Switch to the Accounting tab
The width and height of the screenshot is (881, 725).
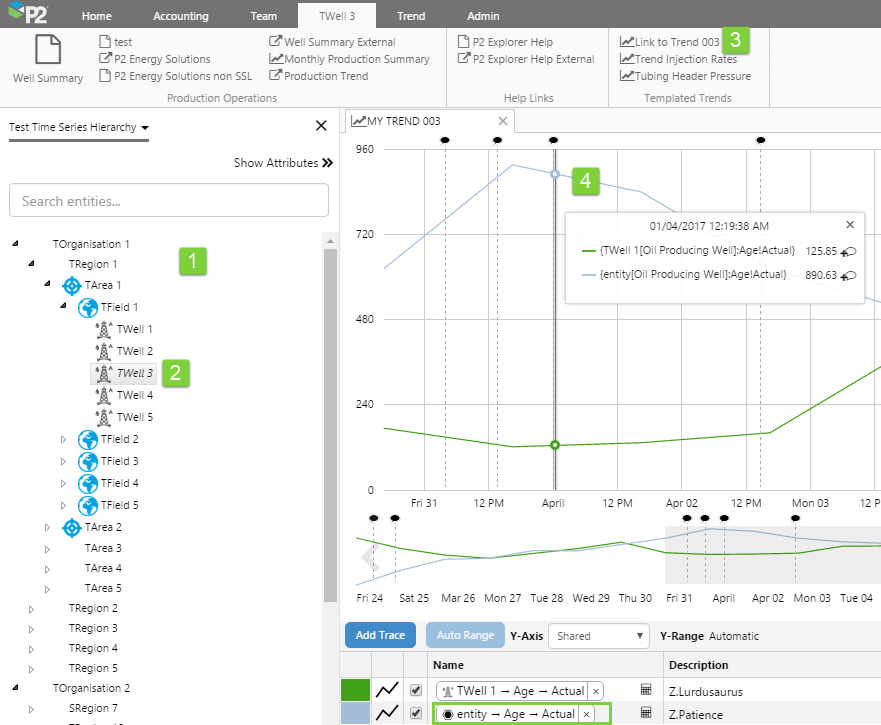click(x=181, y=16)
